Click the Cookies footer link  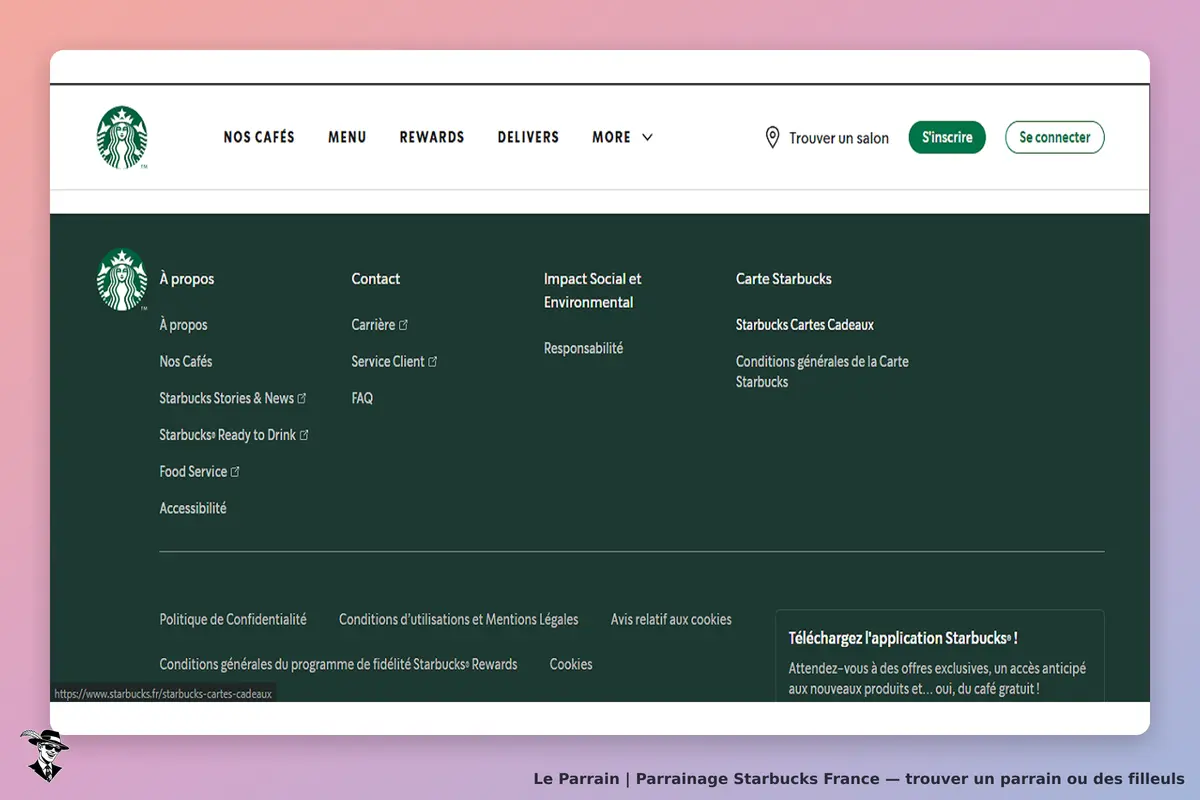571,664
